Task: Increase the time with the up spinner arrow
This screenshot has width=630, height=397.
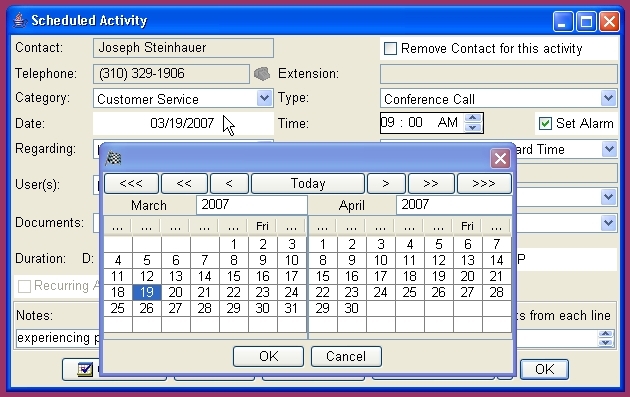Action: click(472, 118)
